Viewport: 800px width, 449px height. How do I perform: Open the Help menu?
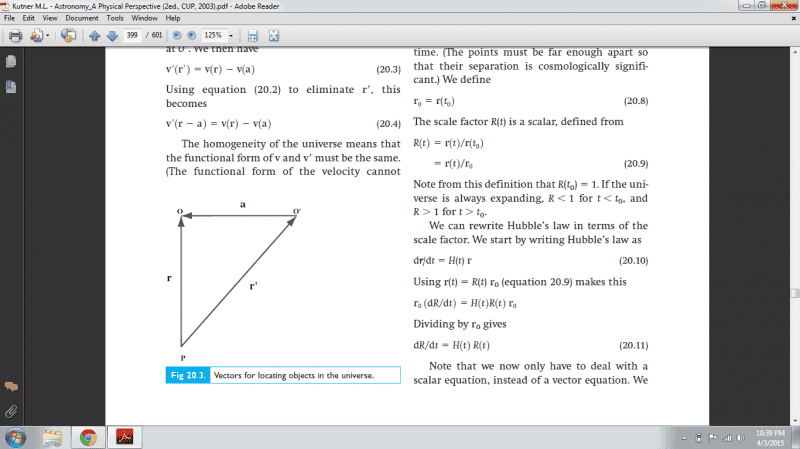point(173,18)
